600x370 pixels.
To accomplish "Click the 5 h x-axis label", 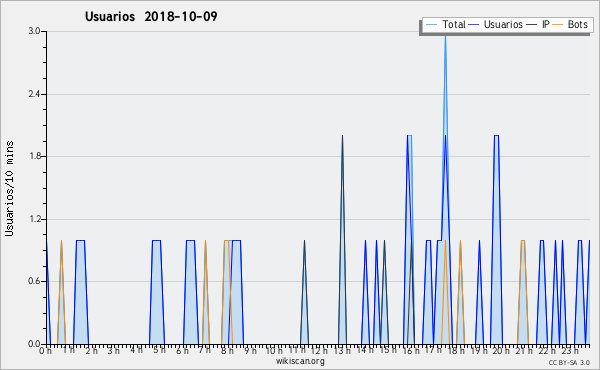I will coord(160,350).
